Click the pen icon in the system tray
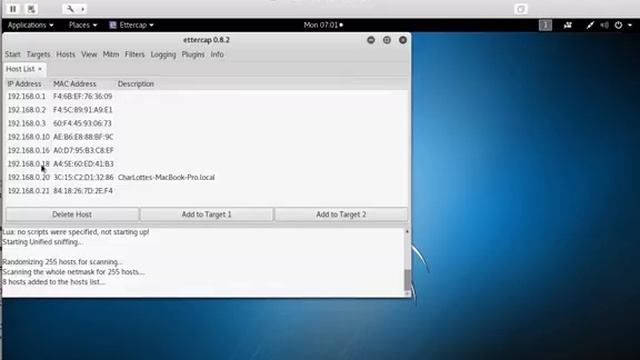 tap(590, 25)
